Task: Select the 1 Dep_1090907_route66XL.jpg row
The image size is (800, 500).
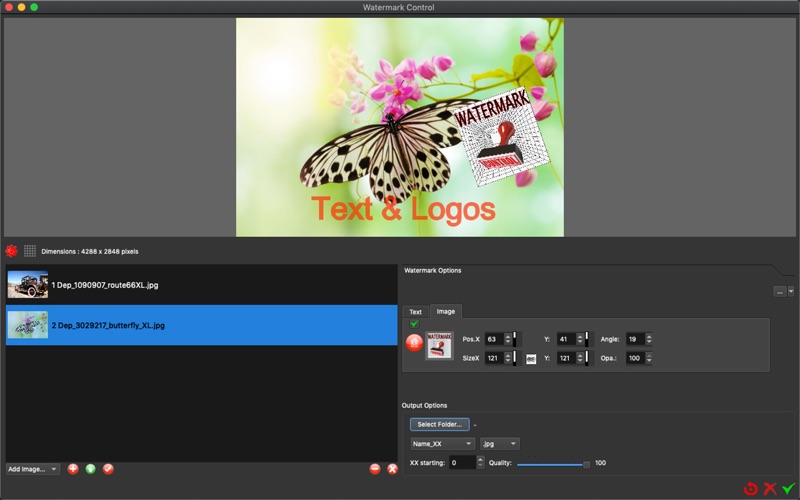Action: click(202, 285)
